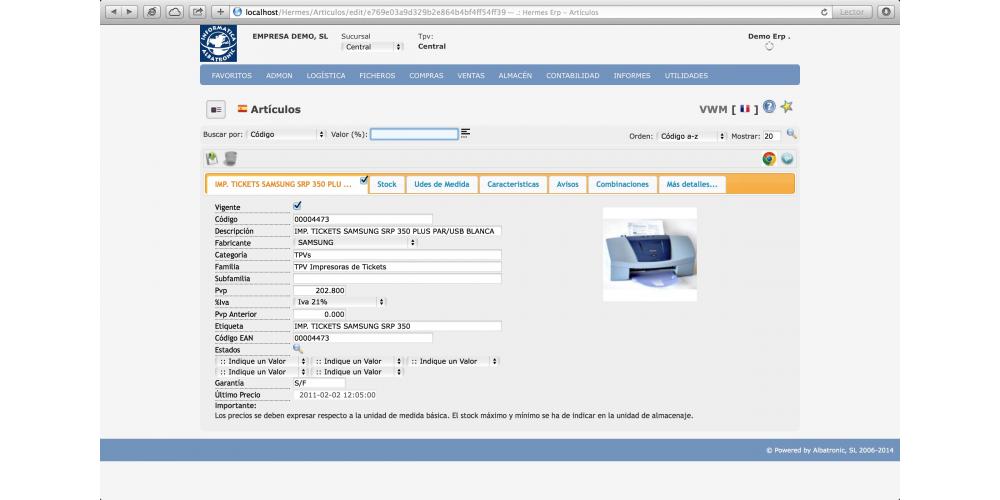Viewport: 1000px width, 500px height.
Task: Run search with top-right magnifier icon
Action: click(791, 134)
